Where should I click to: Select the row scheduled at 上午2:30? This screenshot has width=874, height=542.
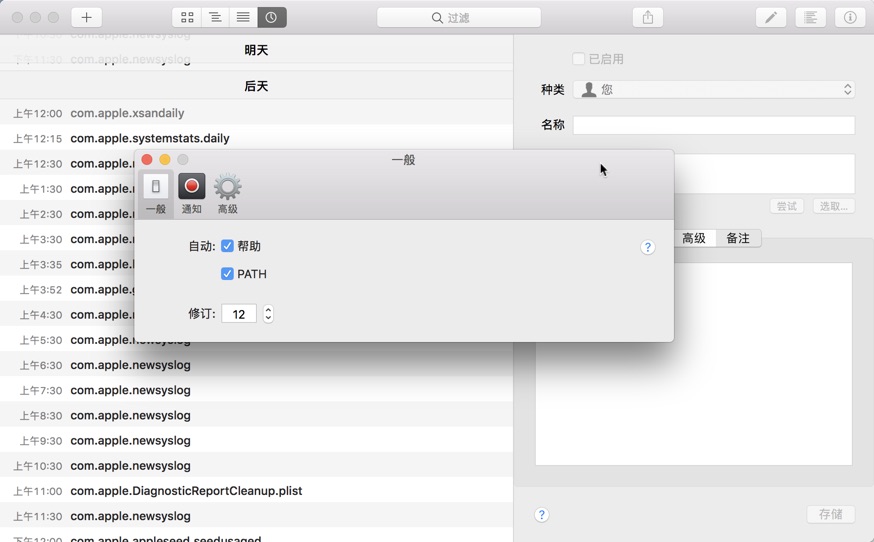click(x=67, y=214)
